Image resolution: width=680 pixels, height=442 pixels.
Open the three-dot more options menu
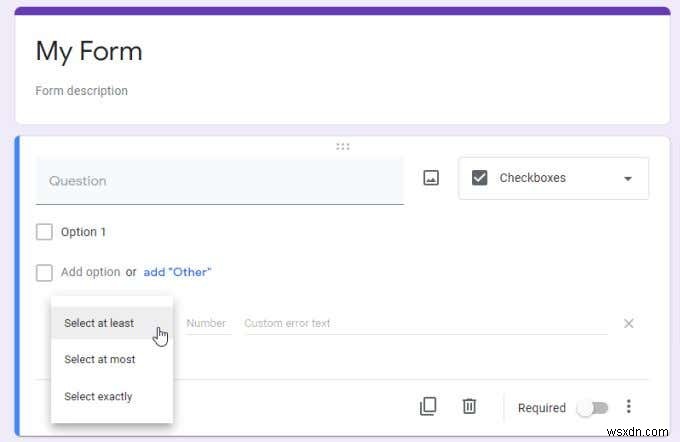628,406
